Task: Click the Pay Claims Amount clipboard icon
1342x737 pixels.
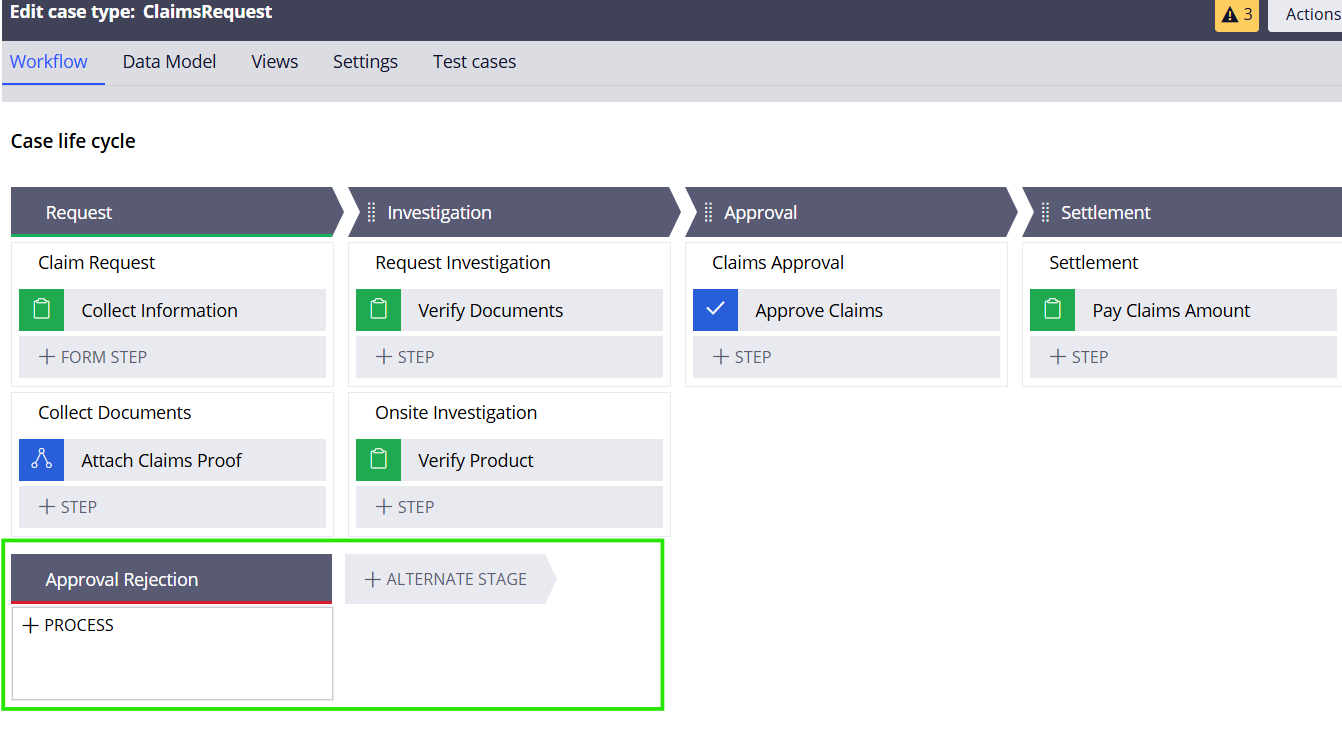Action: 1052,310
